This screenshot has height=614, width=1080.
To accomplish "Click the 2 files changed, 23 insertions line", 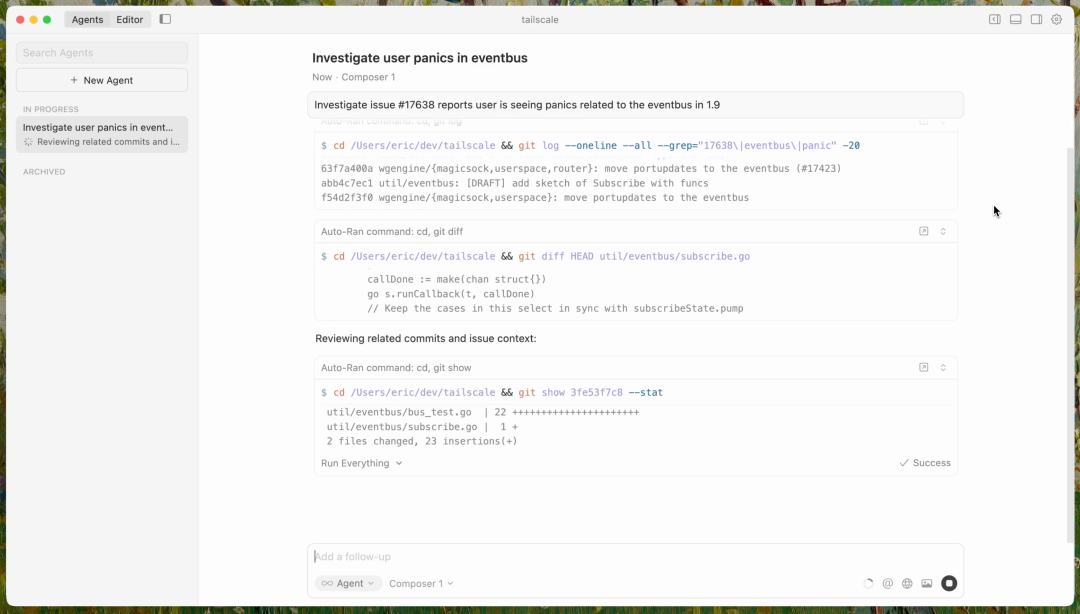I will tap(422, 441).
